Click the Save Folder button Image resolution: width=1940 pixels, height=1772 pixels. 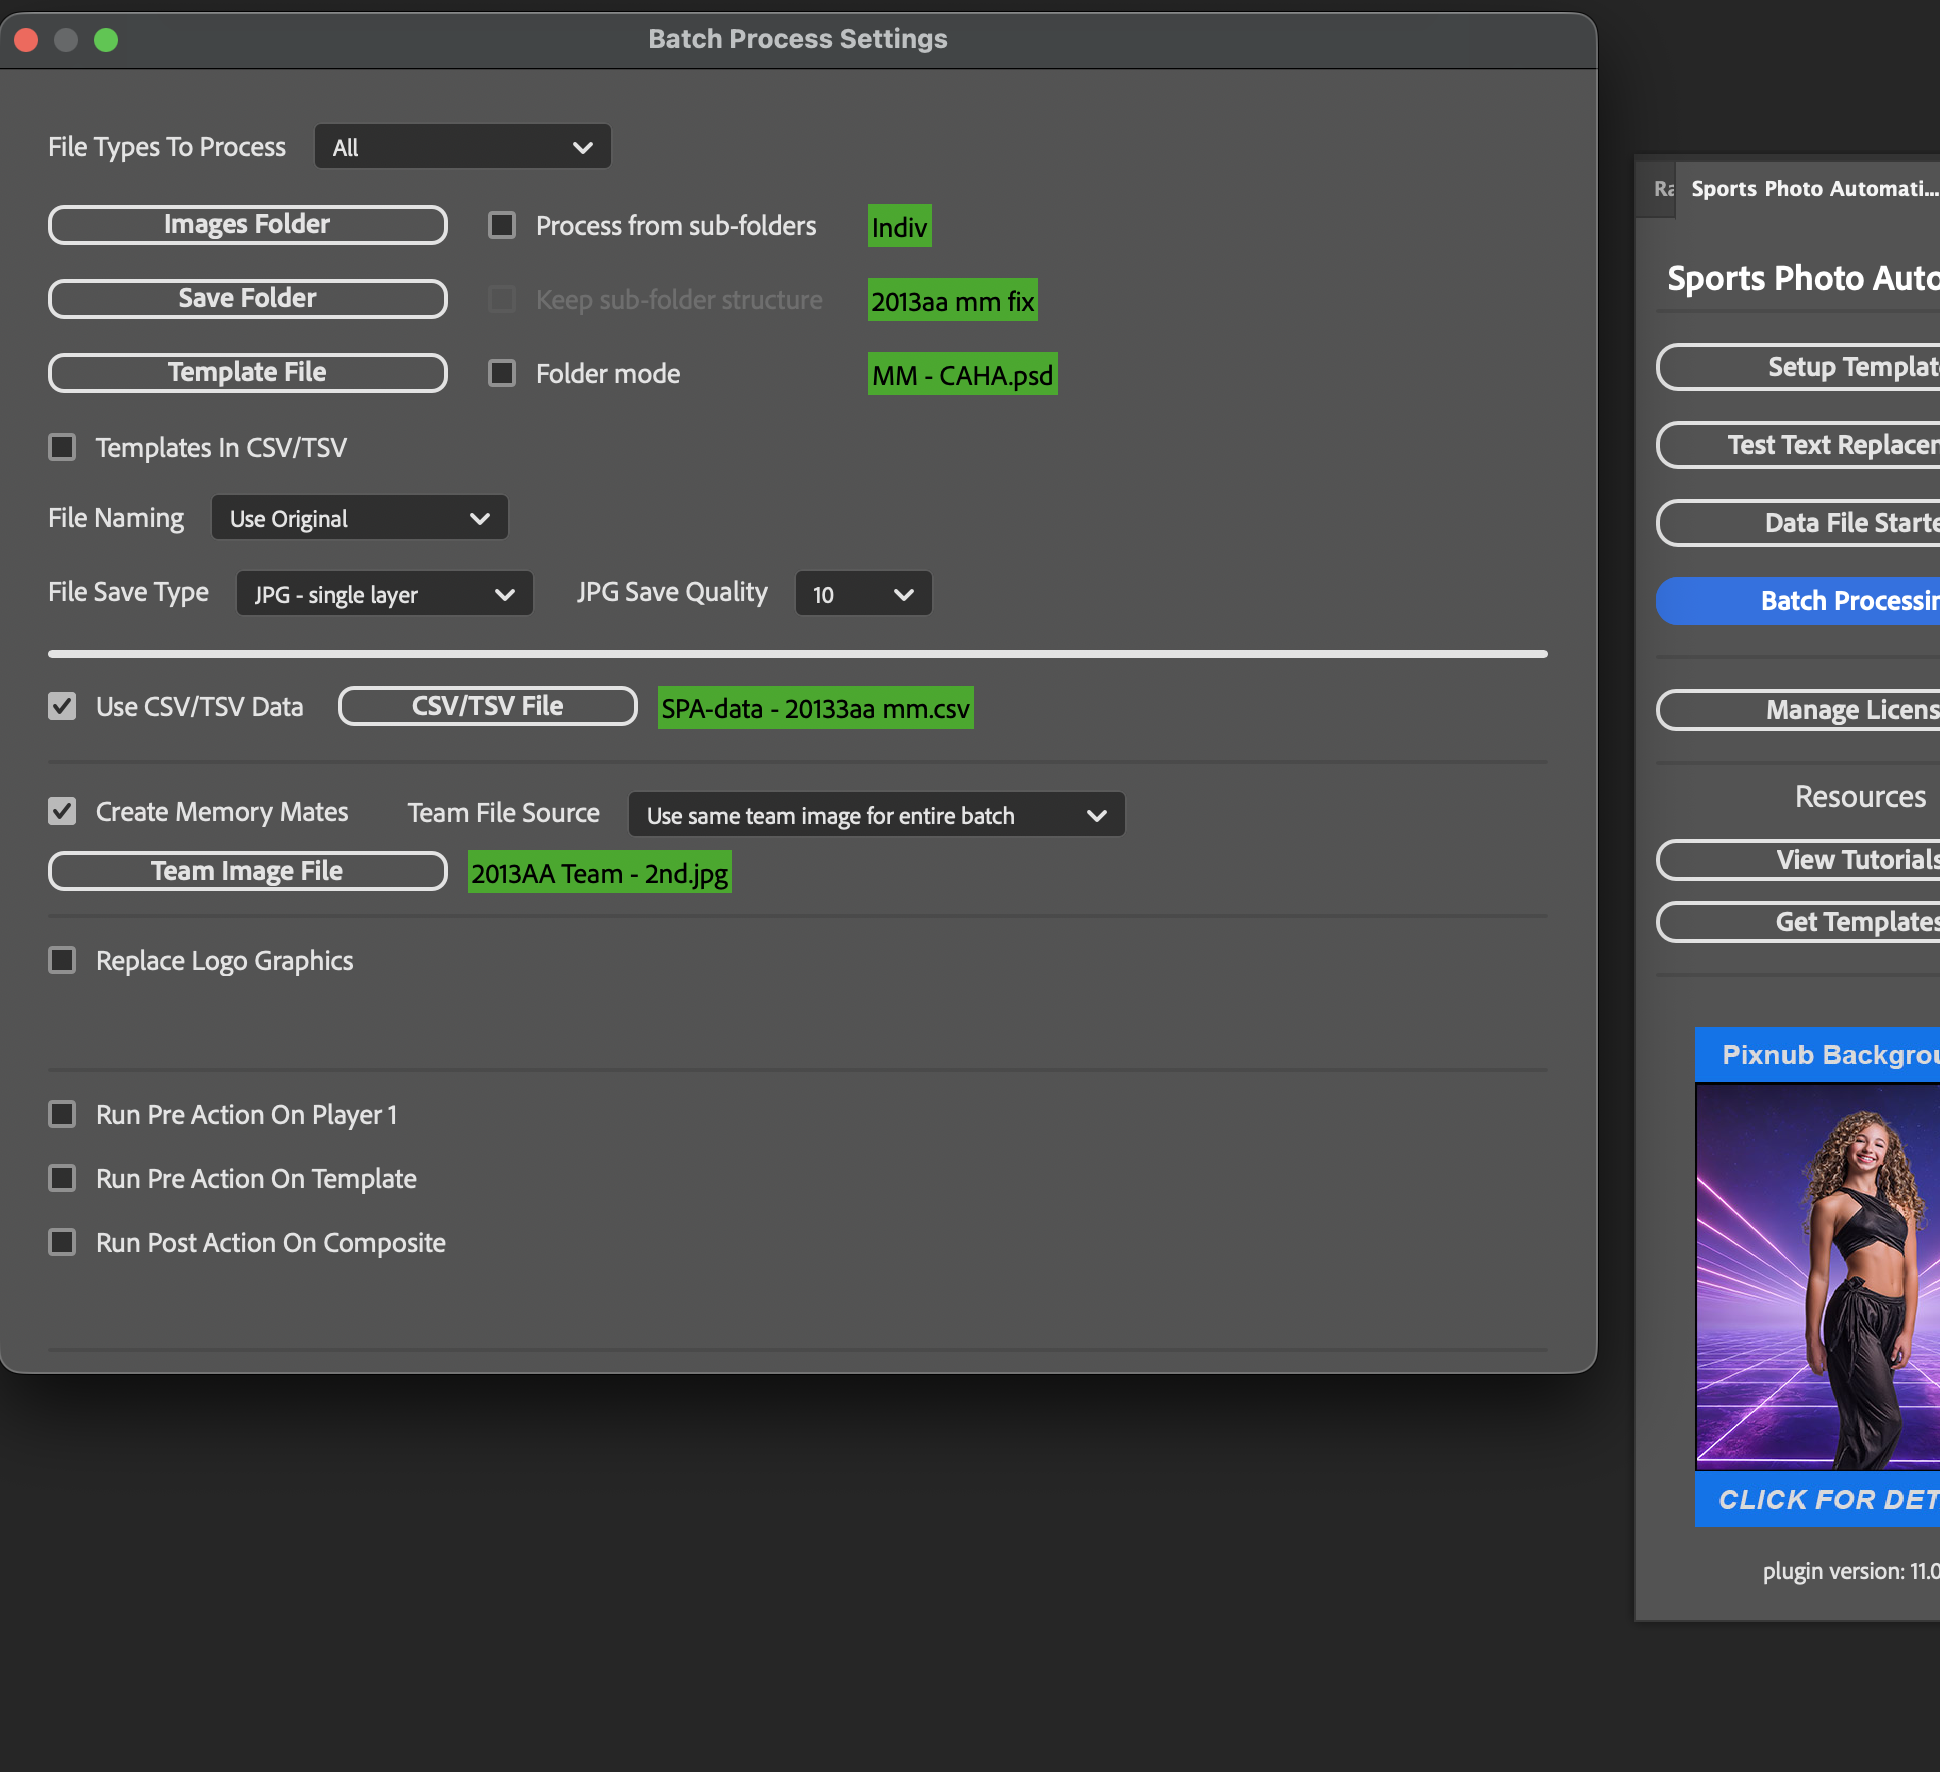click(x=247, y=299)
